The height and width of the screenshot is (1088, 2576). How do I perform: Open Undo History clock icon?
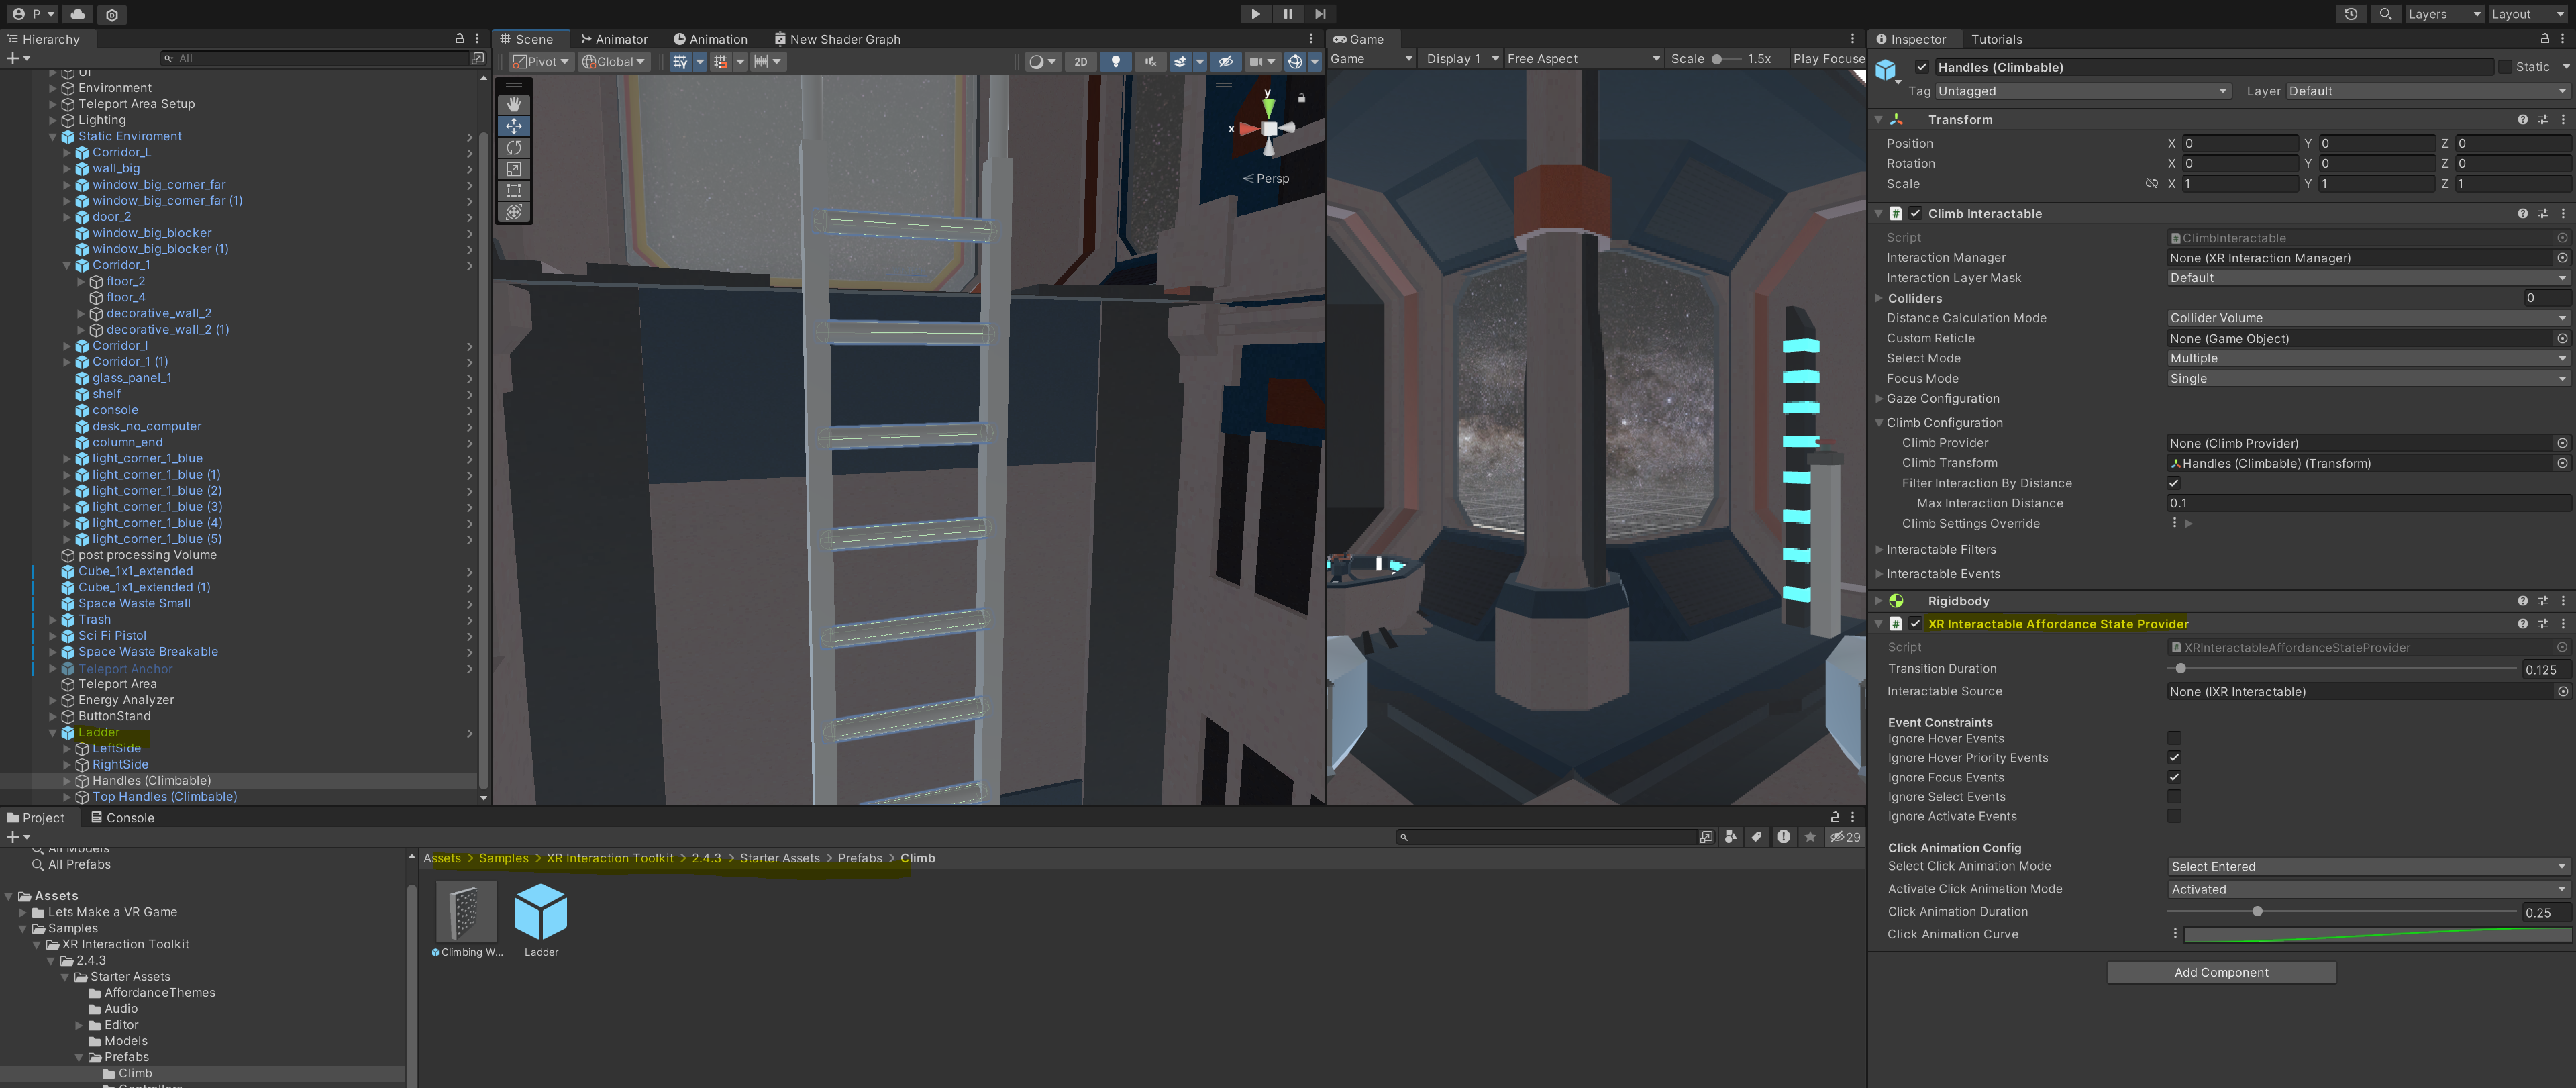(x=2351, y=14)
